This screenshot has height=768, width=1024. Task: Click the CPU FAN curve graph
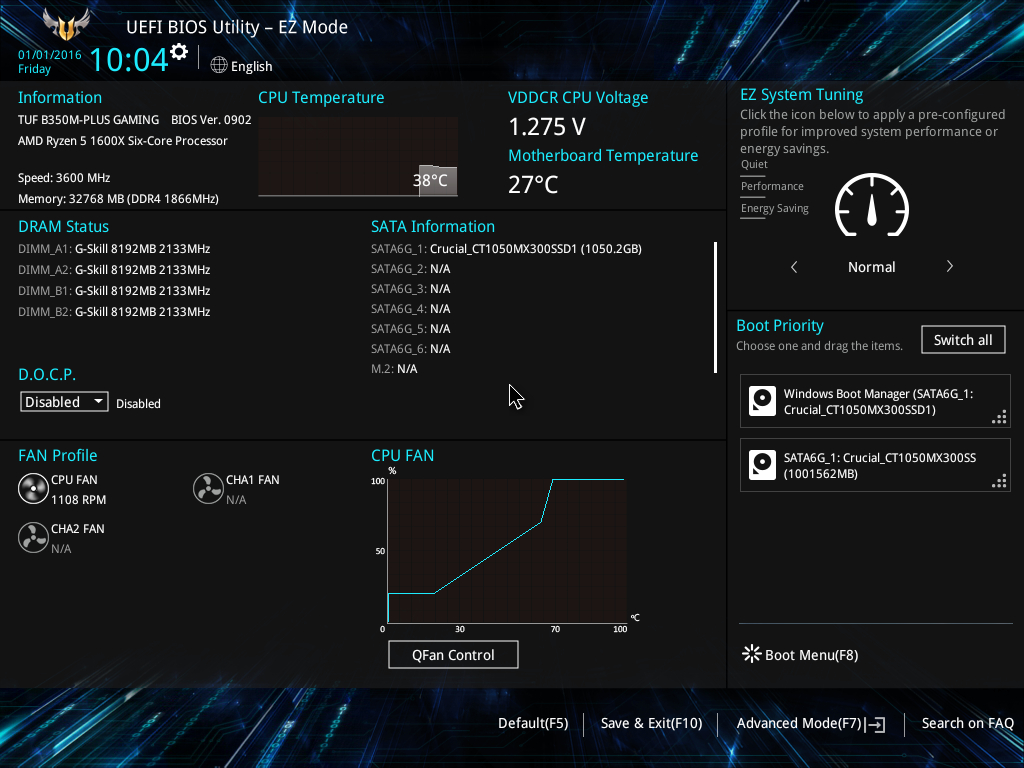(x=507, y=550)
